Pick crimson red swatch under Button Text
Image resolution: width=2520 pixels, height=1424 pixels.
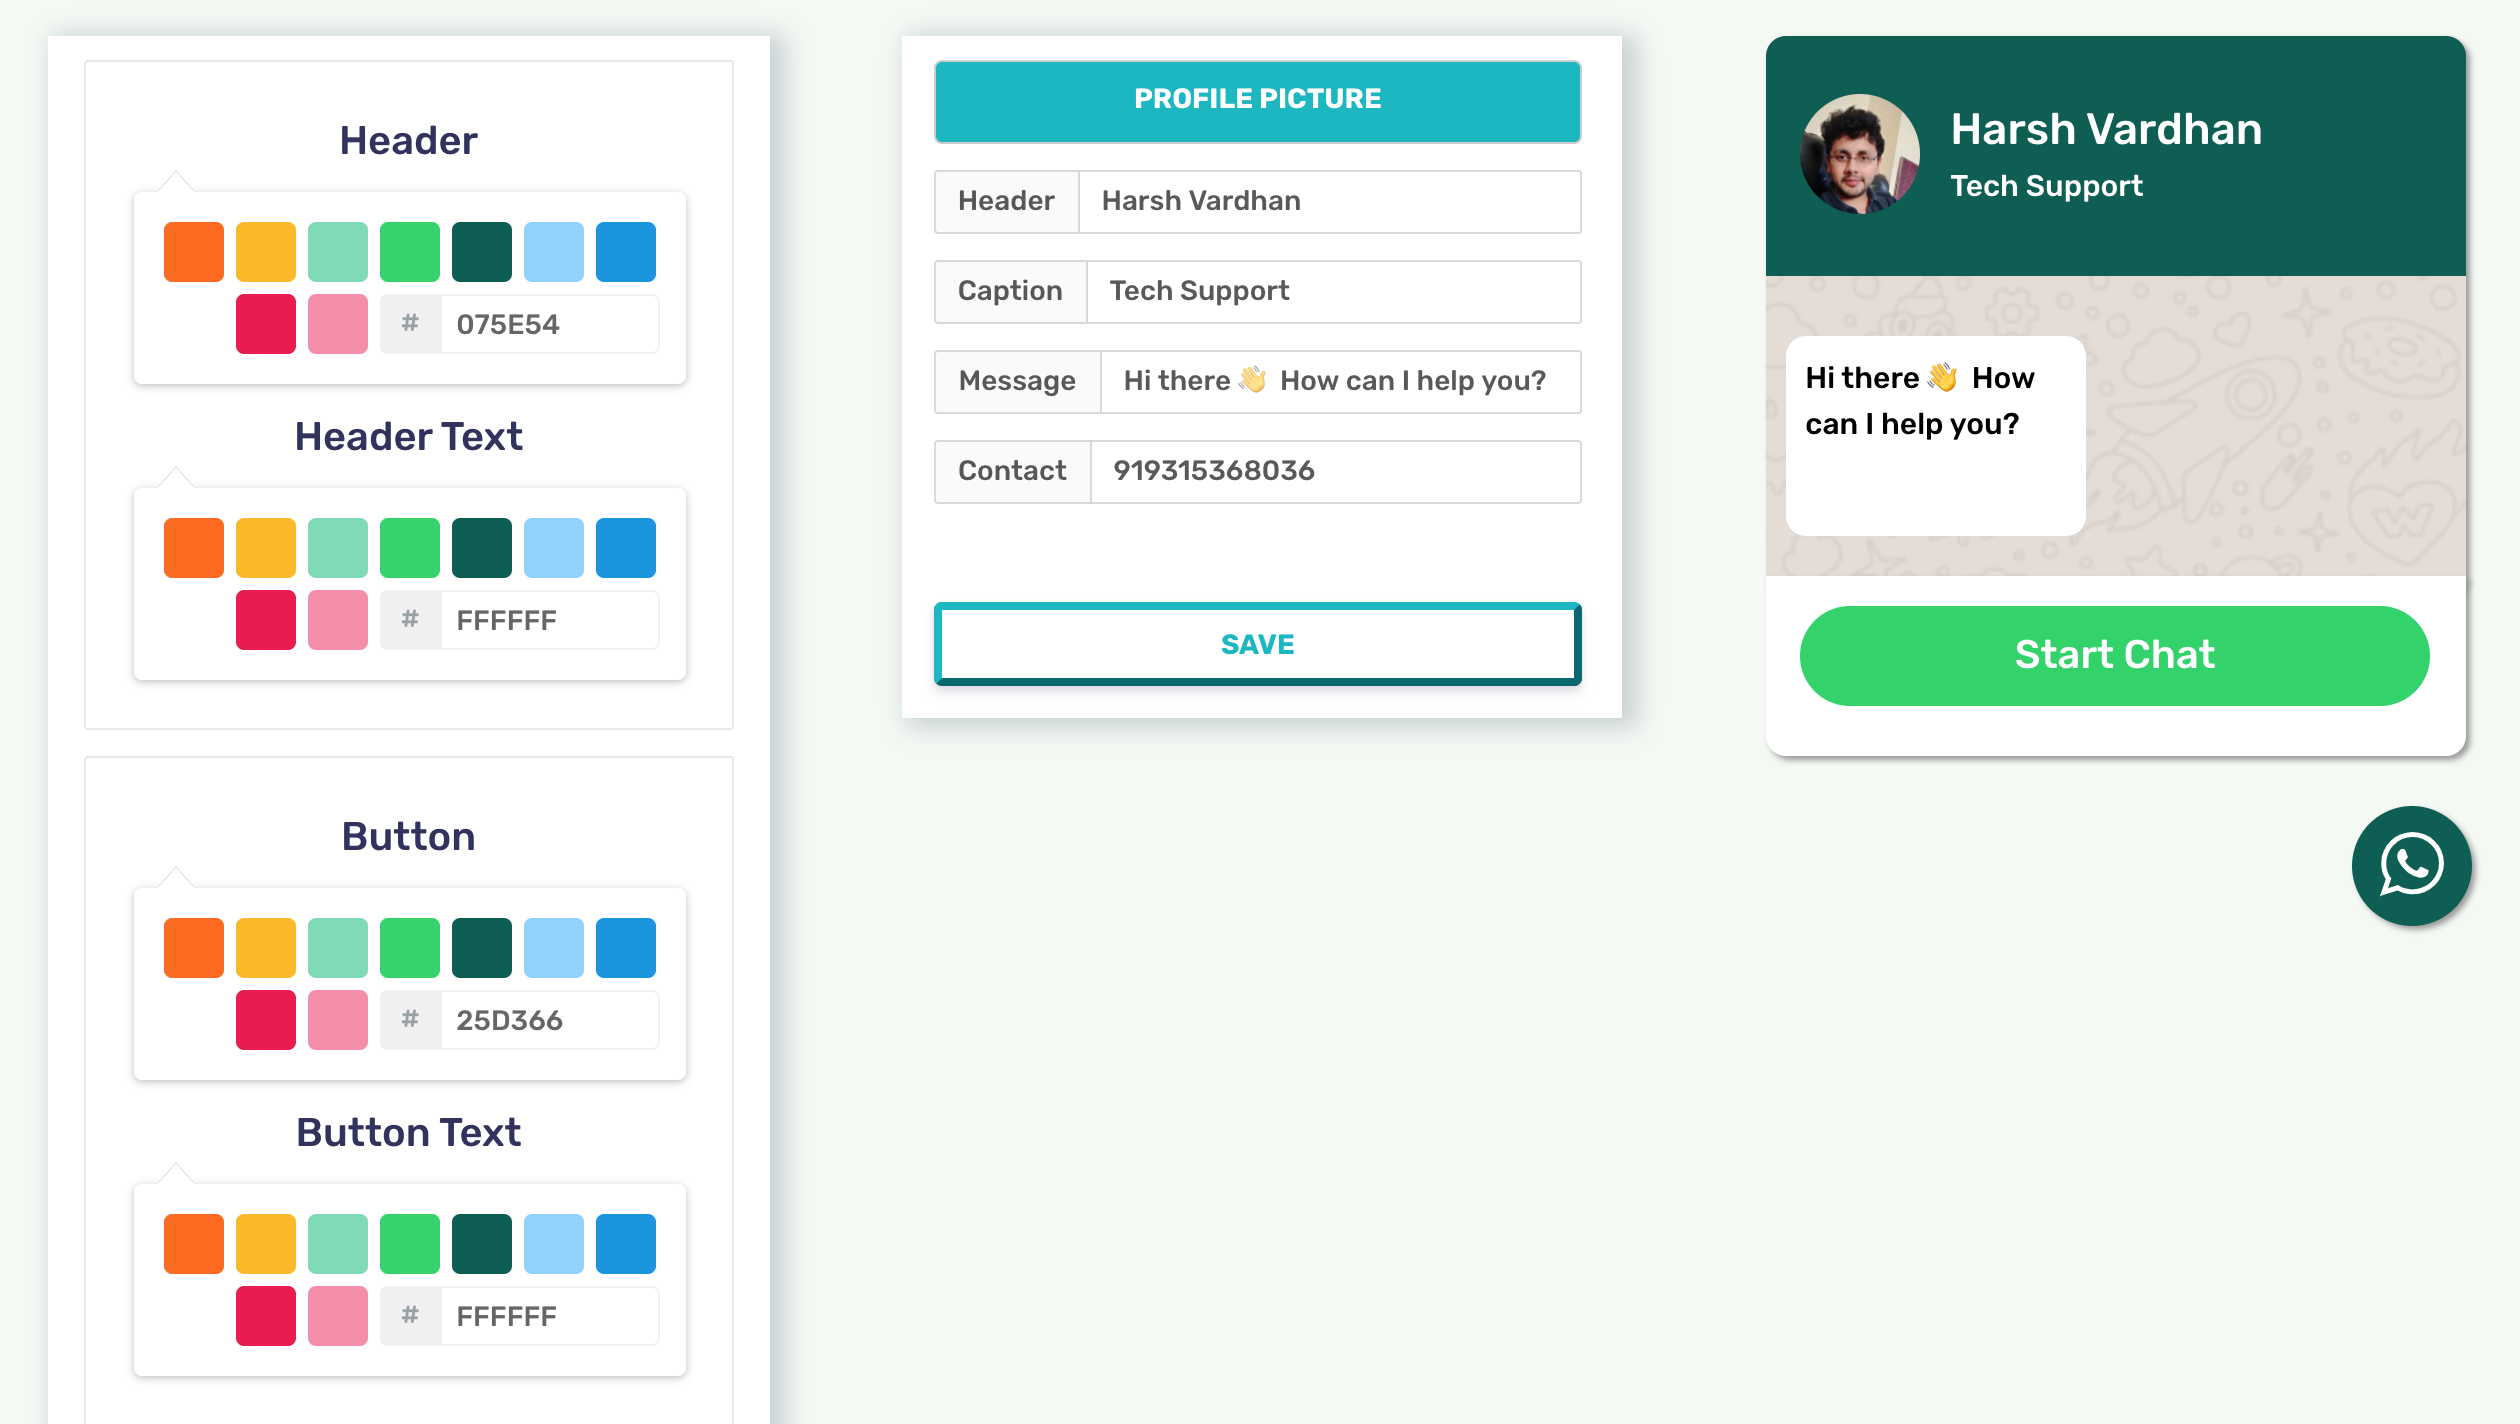tap(266, 1316)
